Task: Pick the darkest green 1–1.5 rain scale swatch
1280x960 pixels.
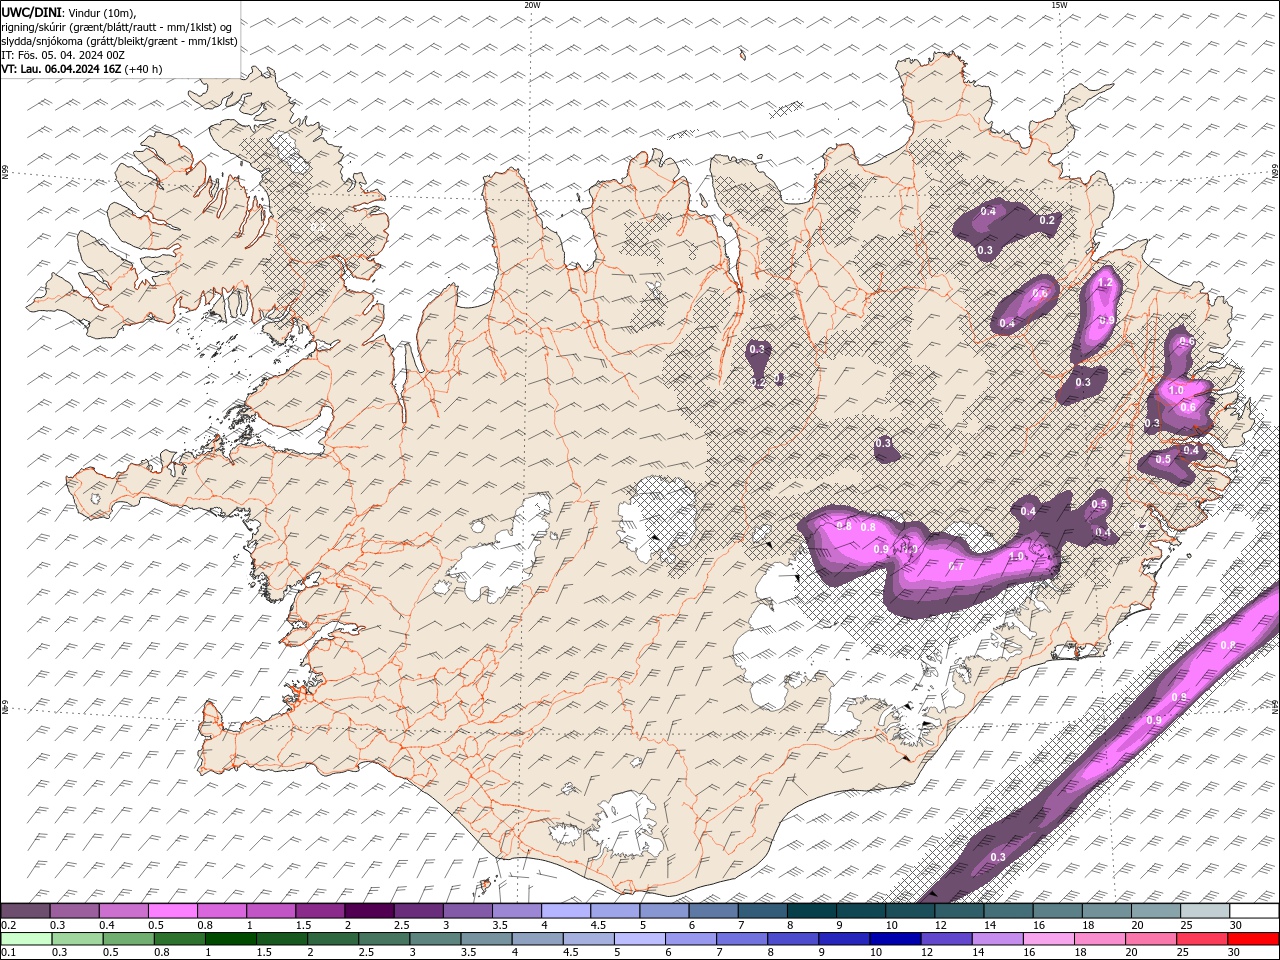Action: pos(231,939)
